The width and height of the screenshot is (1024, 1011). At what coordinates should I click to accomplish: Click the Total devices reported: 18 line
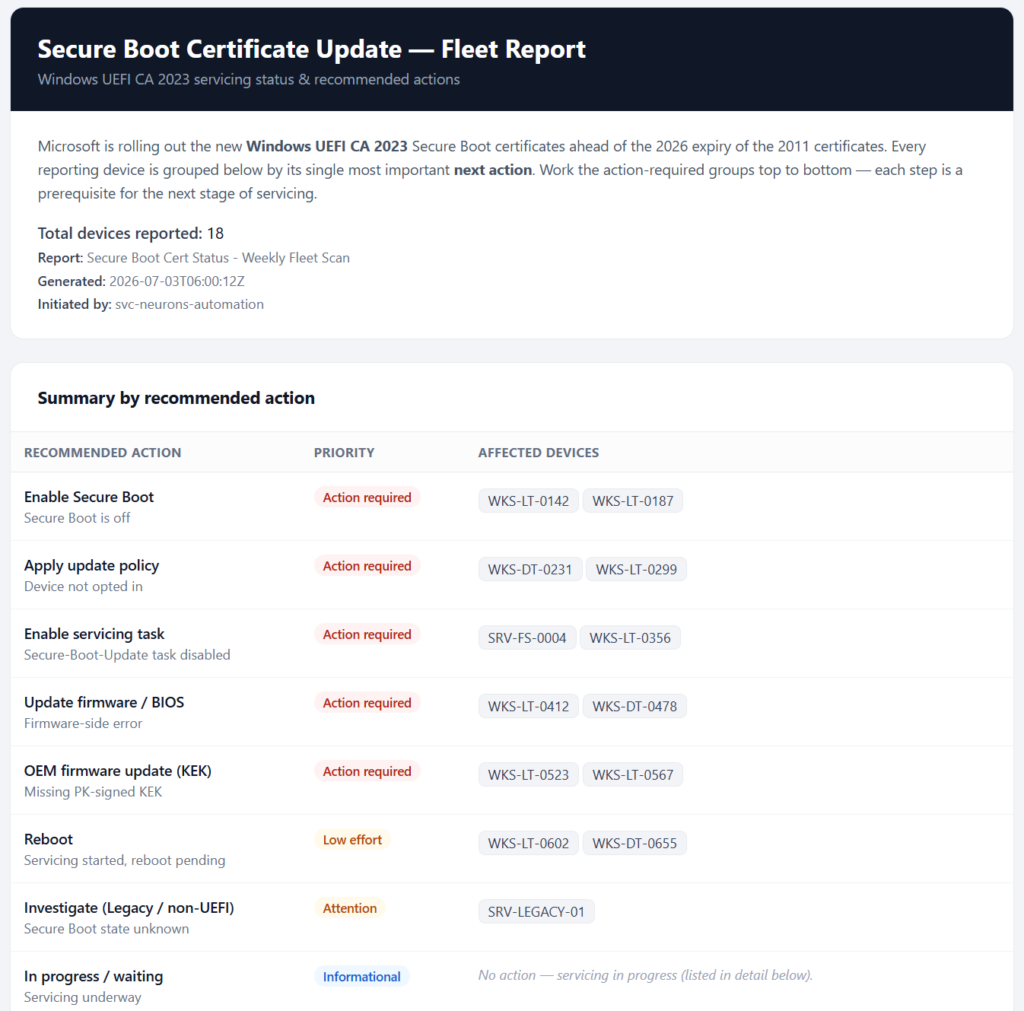(131, 234)
